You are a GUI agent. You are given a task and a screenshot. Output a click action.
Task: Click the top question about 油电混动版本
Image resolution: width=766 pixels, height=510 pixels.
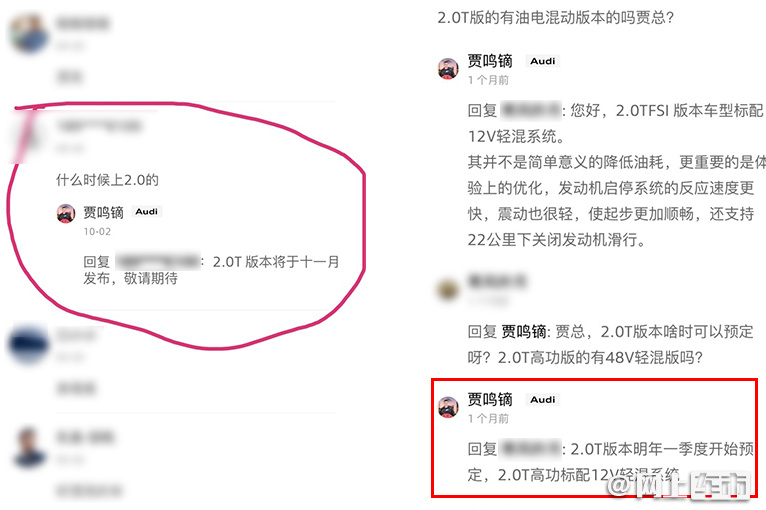coord(555,18)
